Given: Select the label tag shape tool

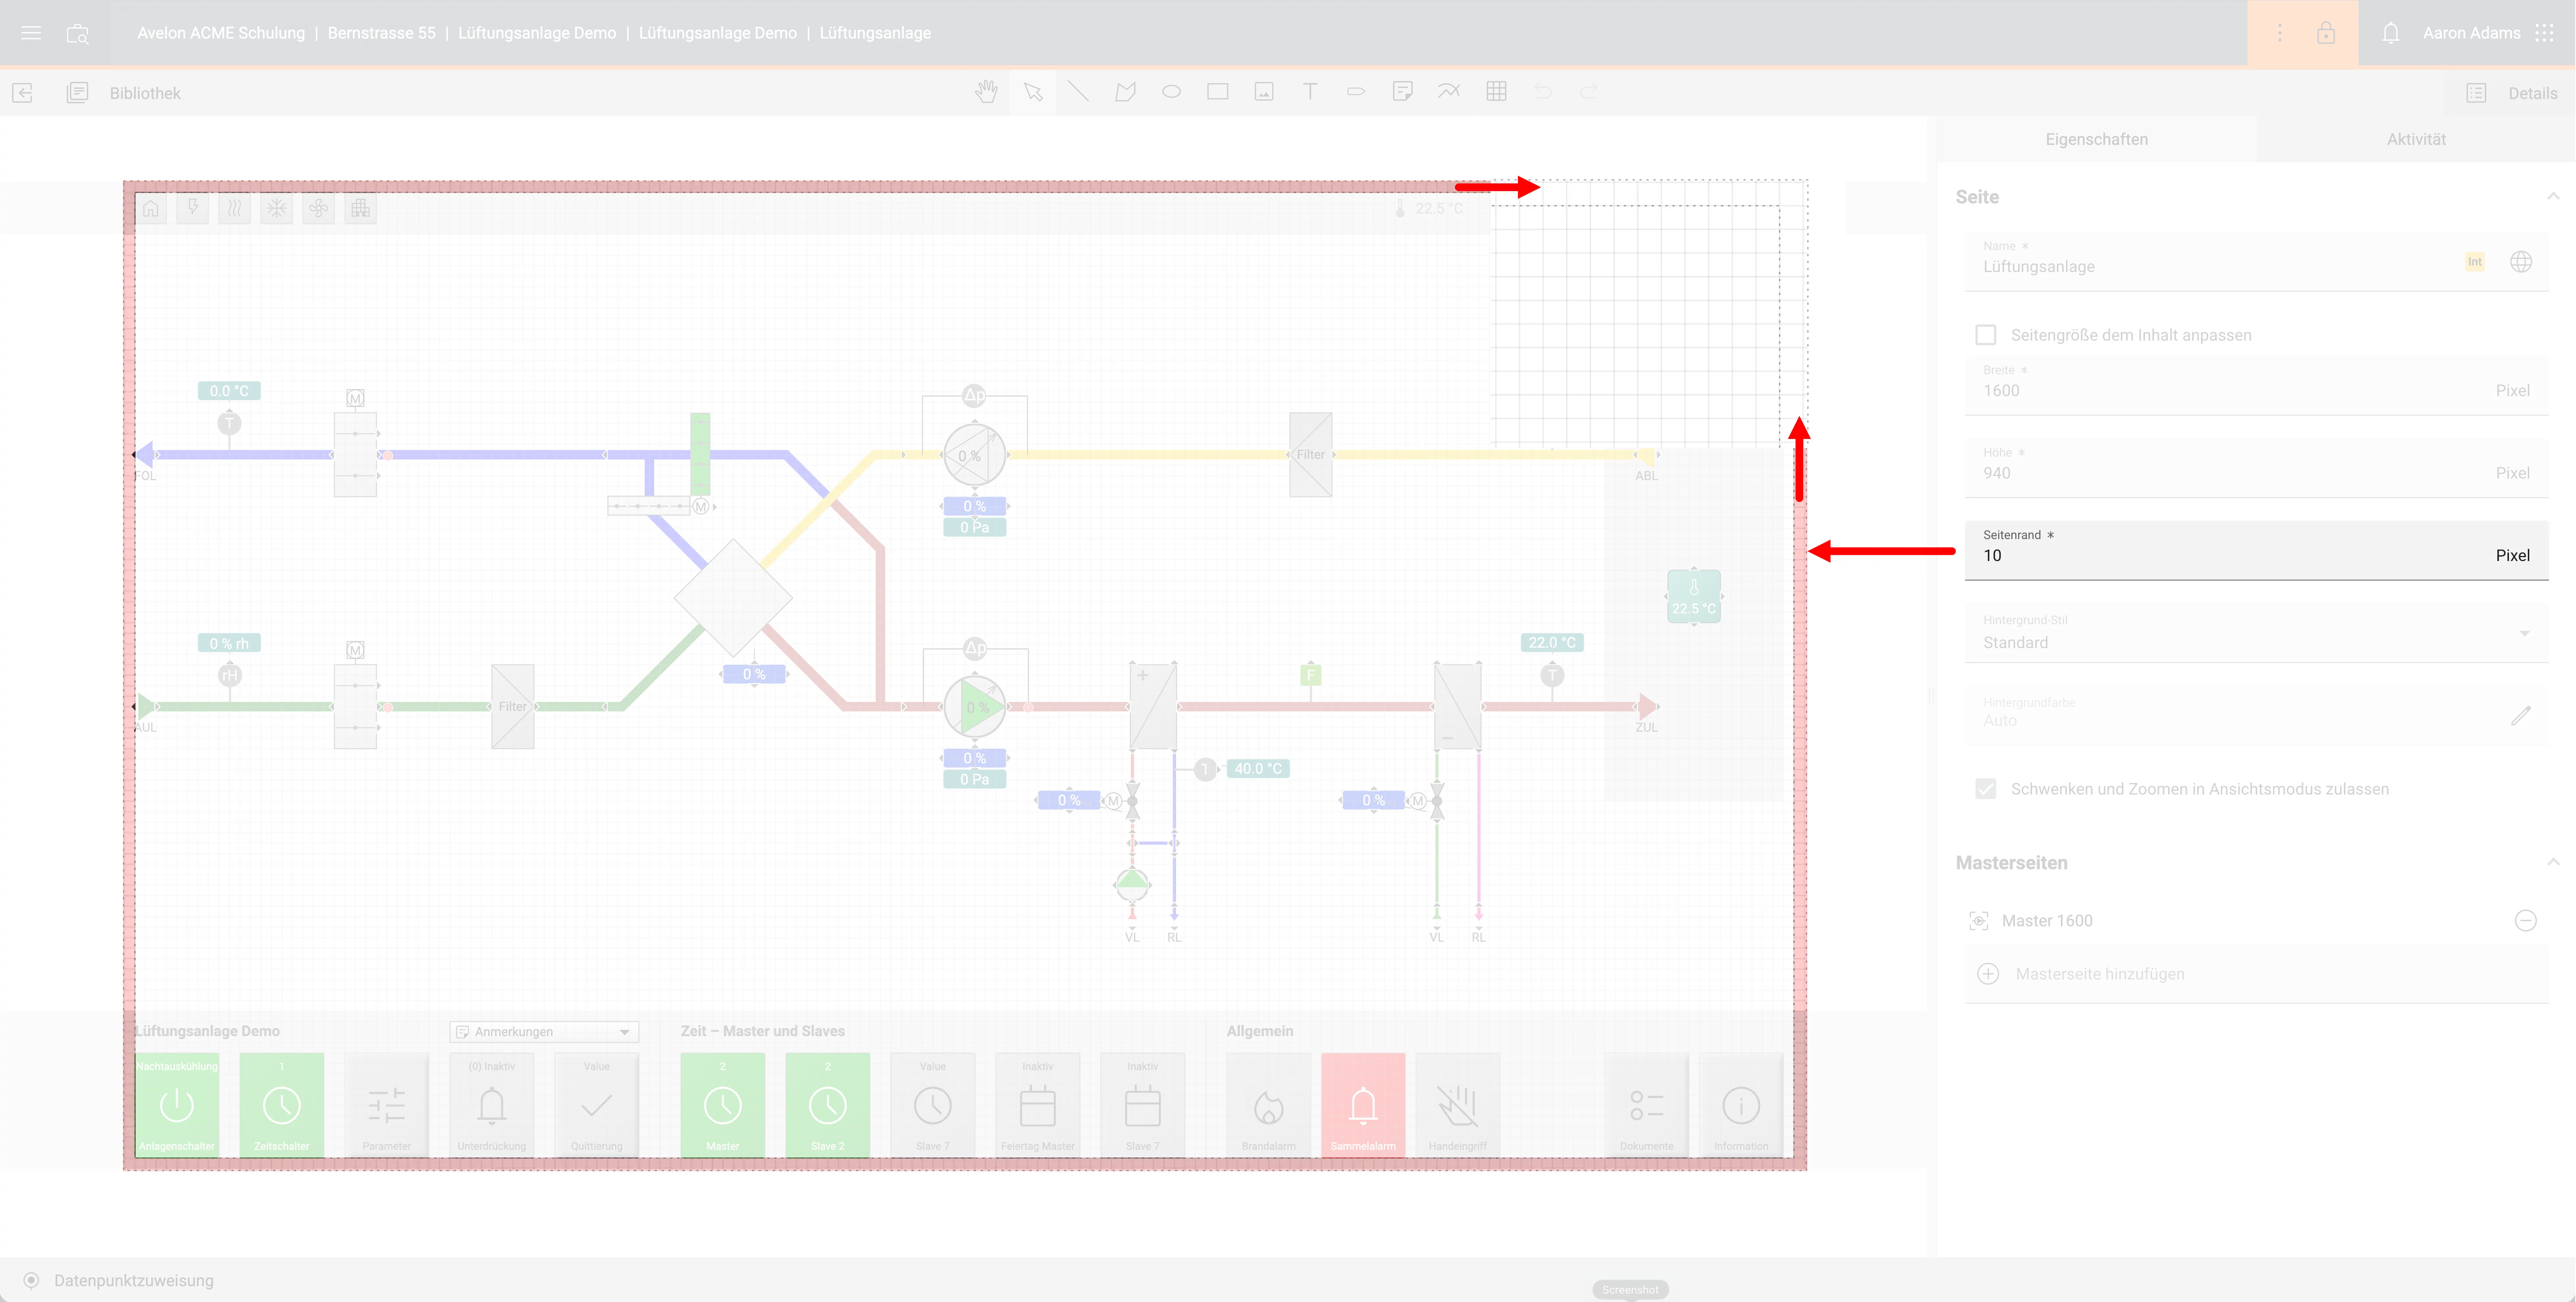Looking at the screenshot, I should [x=1356, y=92].
